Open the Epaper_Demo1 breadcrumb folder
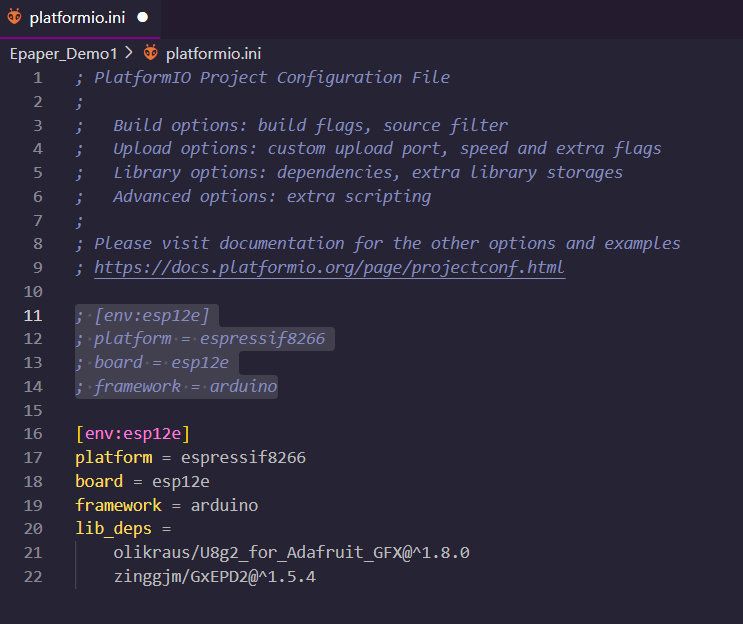The image size is (743, 624). point(63,54)
